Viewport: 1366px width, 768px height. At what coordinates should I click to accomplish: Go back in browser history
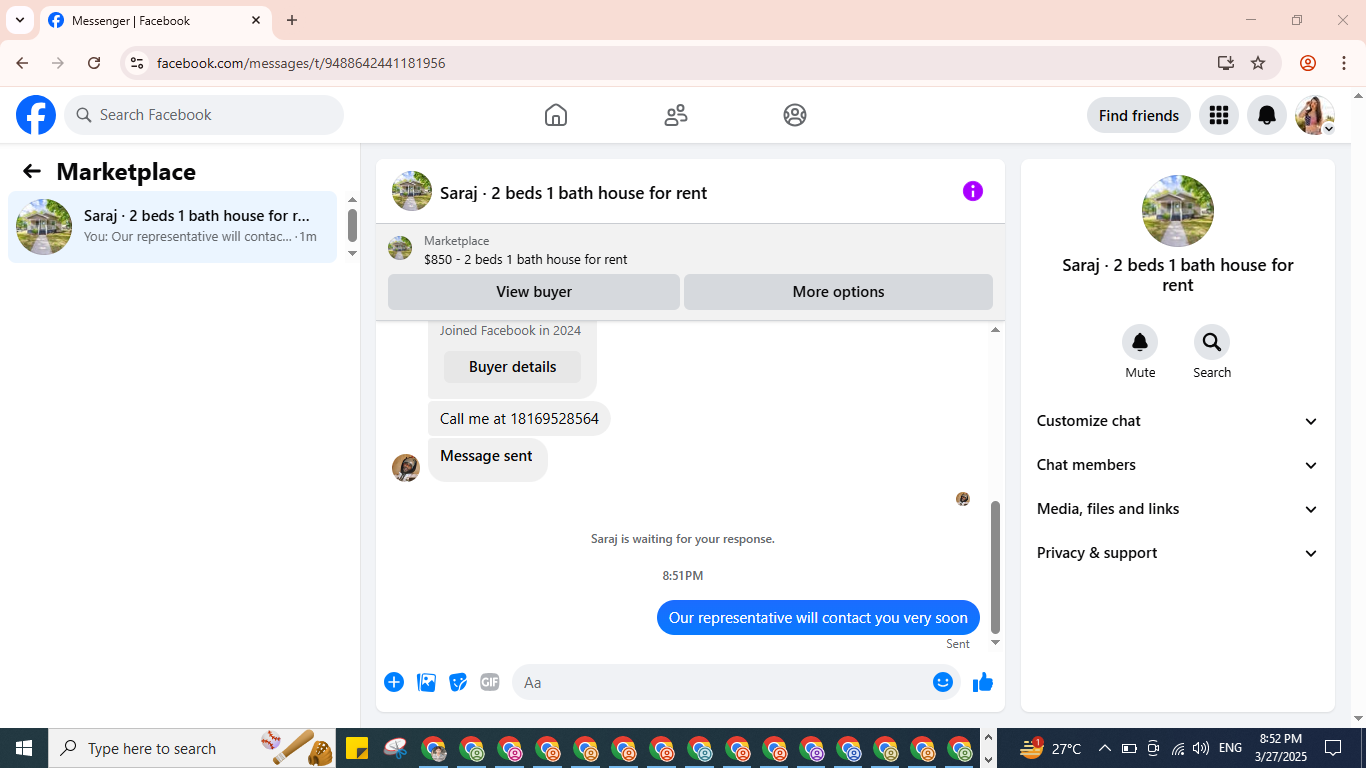click(22, 63)
